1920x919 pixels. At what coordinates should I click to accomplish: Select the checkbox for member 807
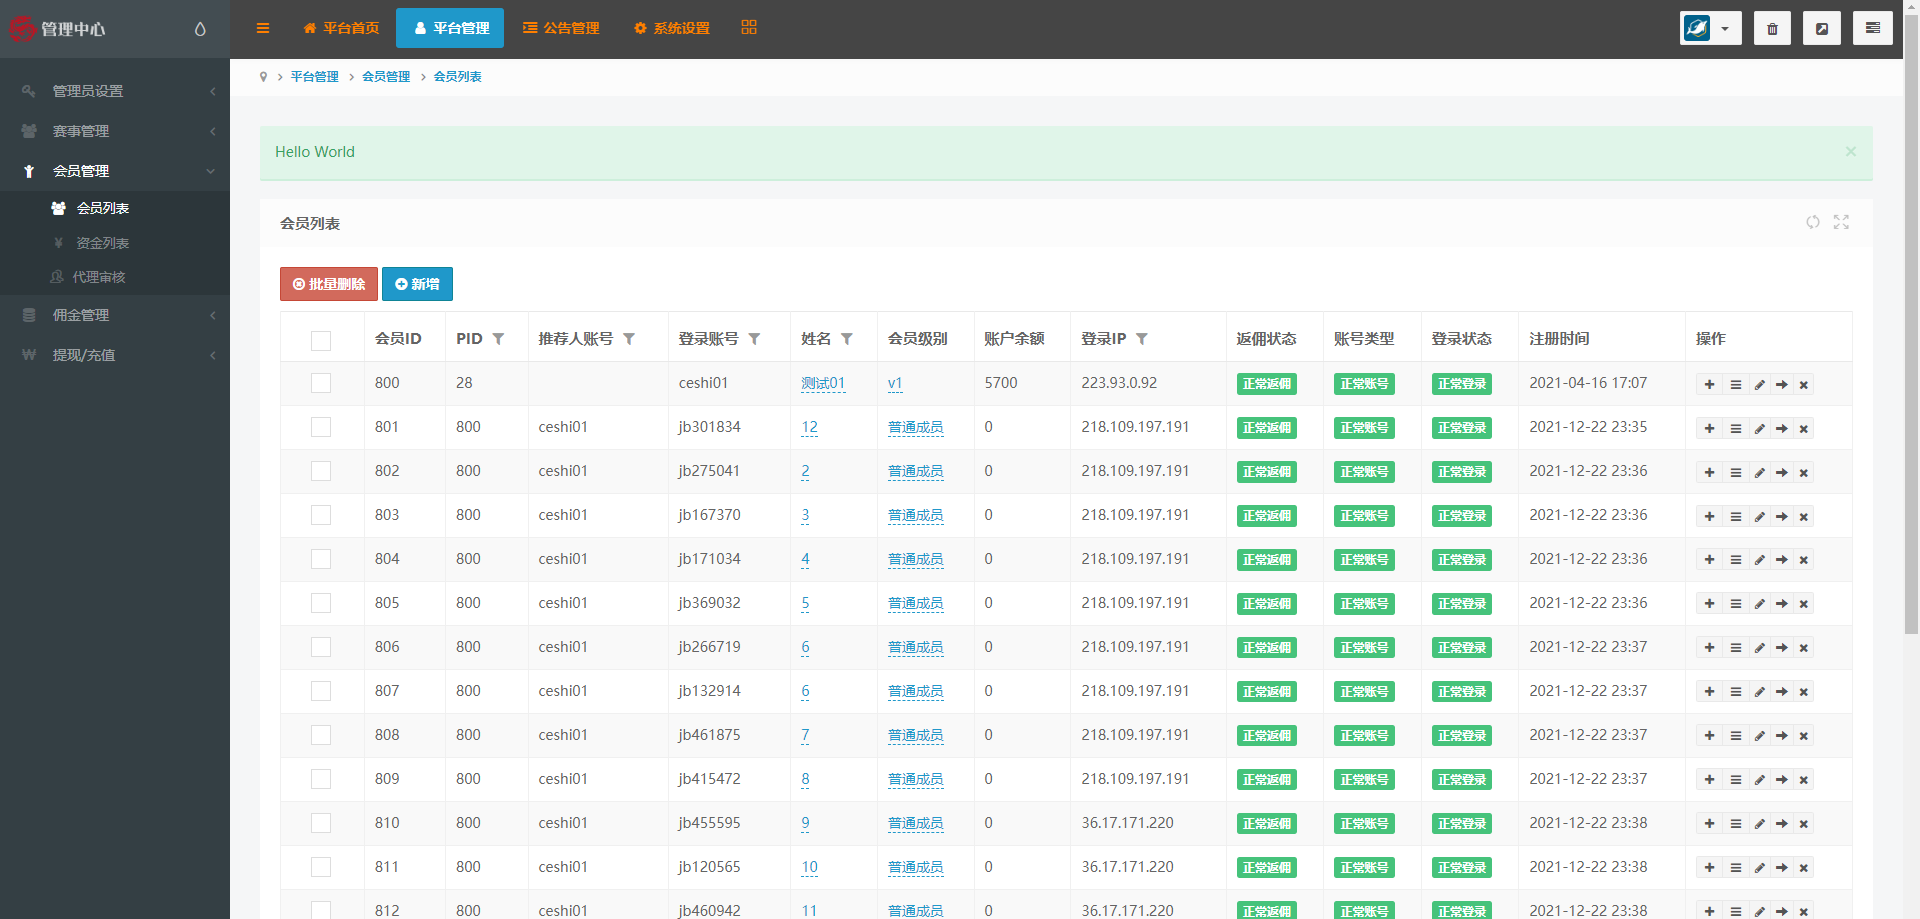[x=321, y=691]
